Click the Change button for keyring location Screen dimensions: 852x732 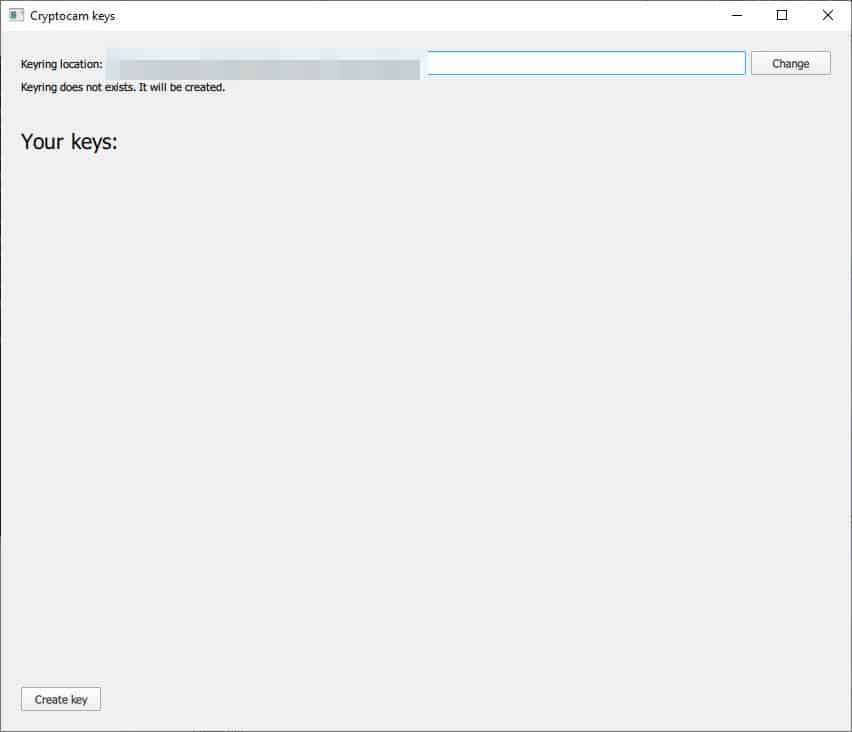click(791, 64)
